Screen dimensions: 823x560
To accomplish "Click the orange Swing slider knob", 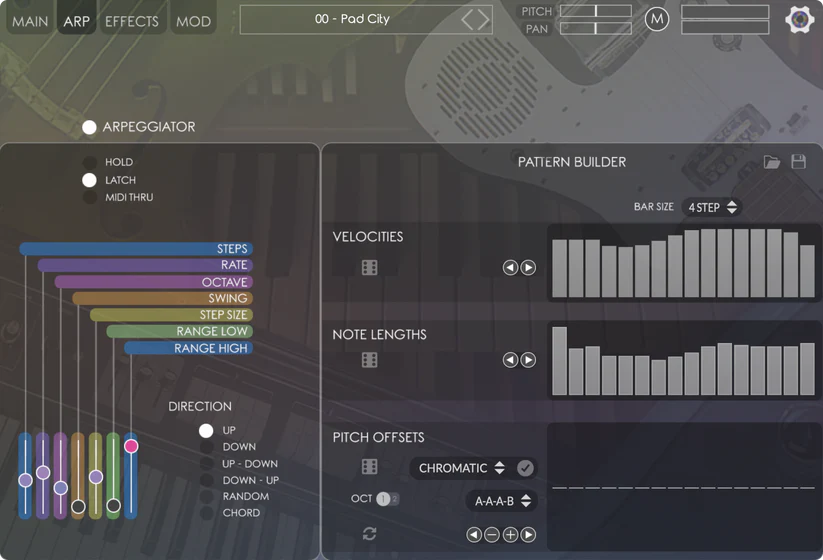I will (78, 506).
